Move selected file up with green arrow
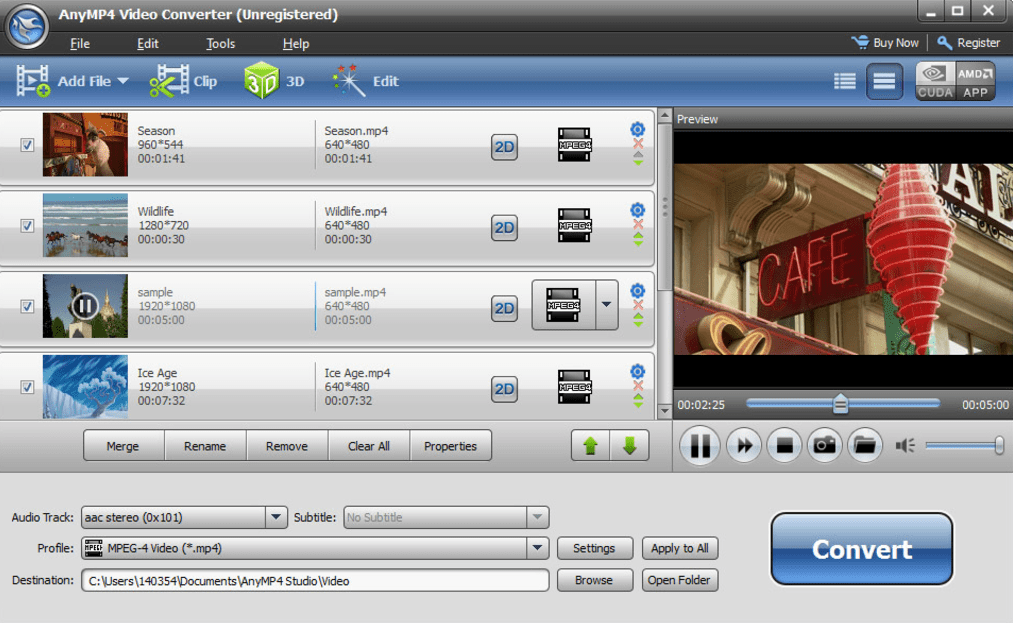Image resolution: width=1013 pixels, height=623 pixels. (590, 446)
